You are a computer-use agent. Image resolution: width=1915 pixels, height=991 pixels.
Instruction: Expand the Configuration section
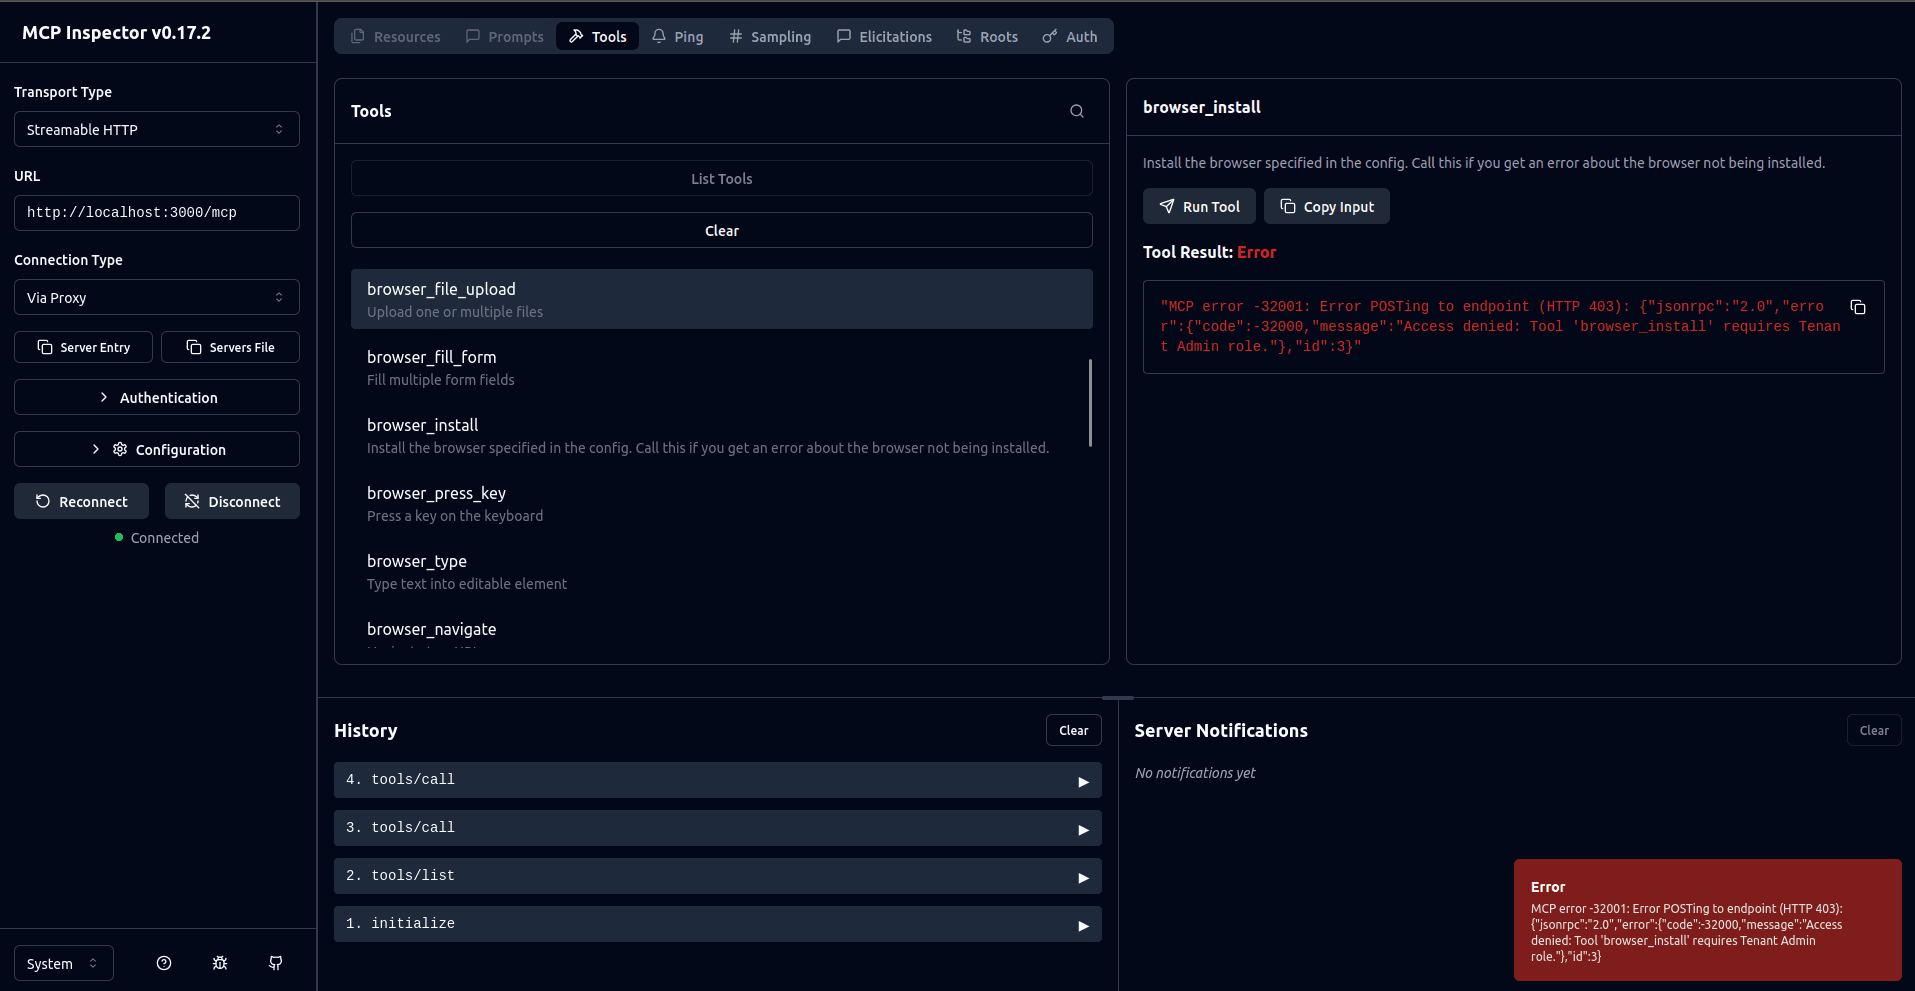pyautogui.click(x=156, y=449)
